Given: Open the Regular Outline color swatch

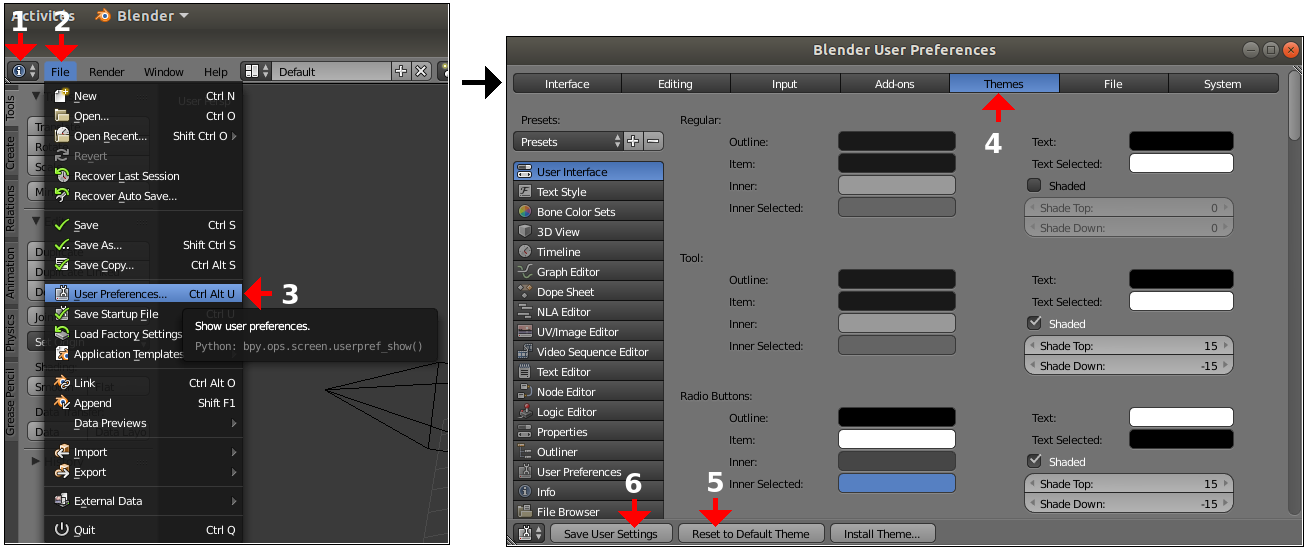Looking at the screenshot, I should point(897,142).
